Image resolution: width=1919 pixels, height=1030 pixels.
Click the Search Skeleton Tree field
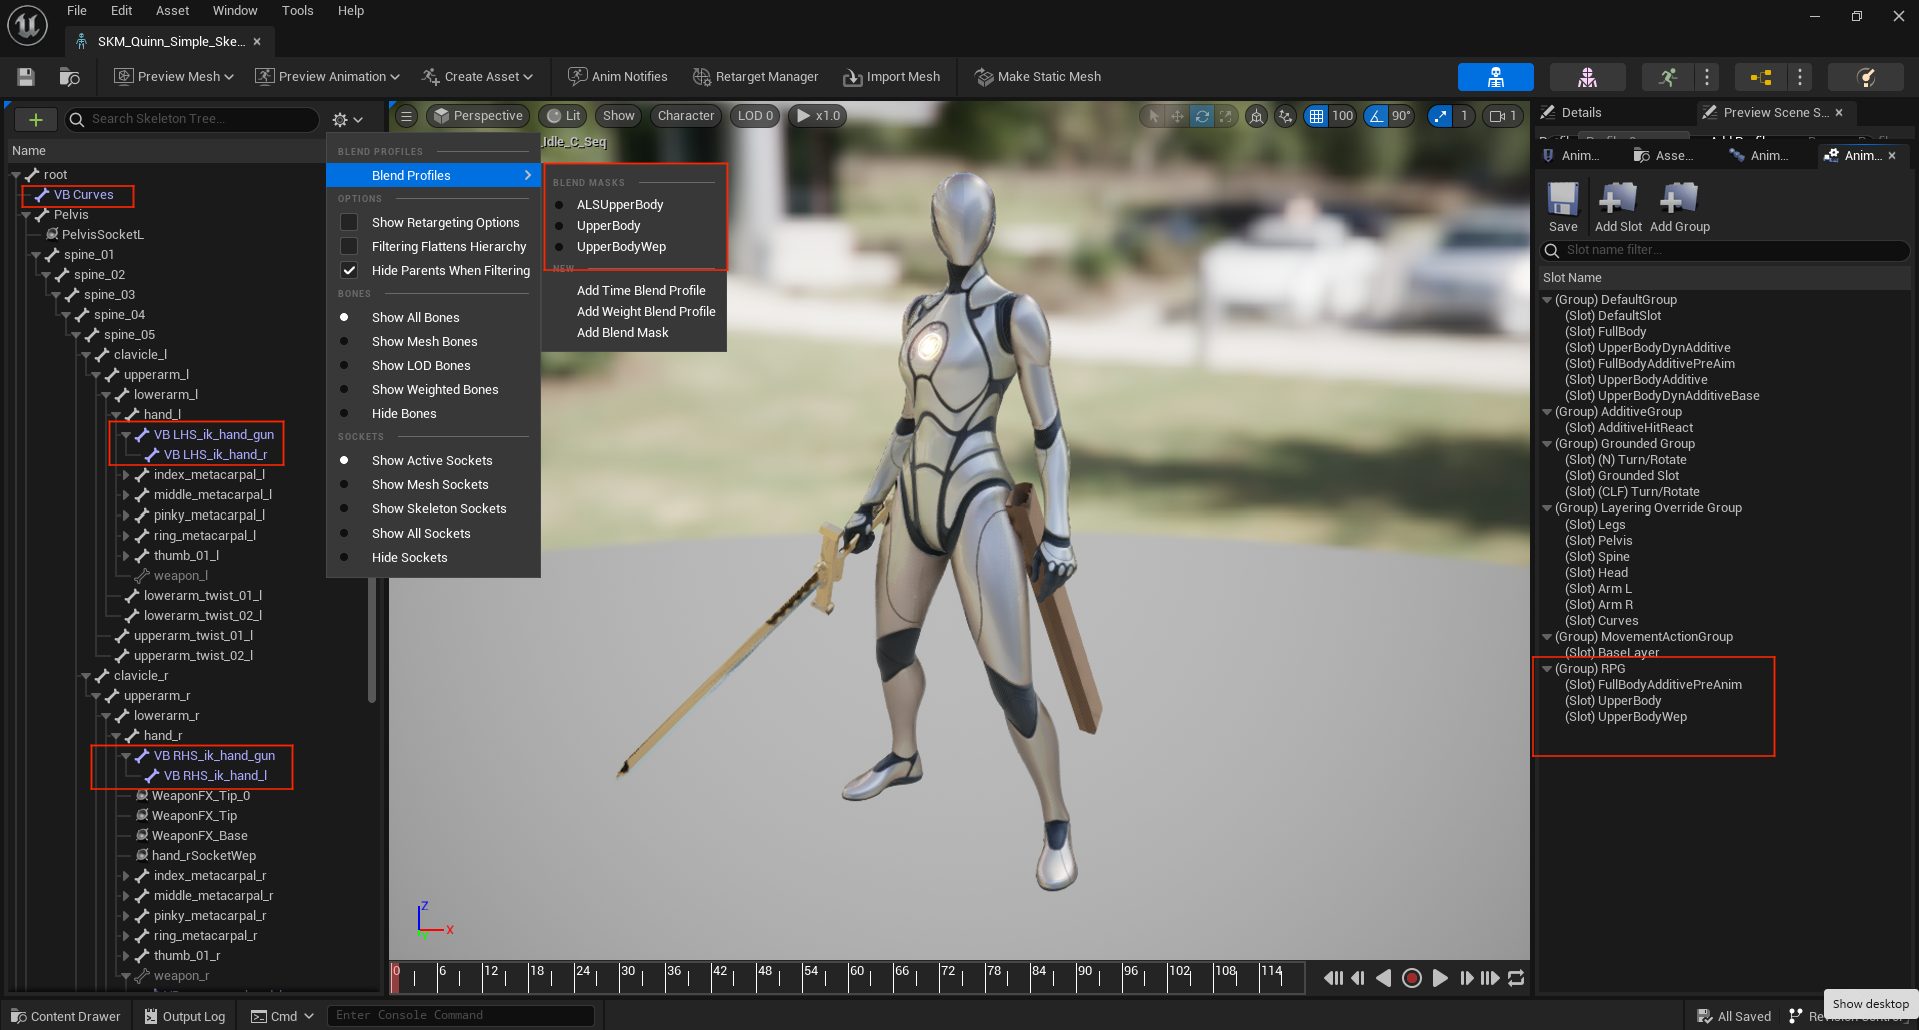[x=192, y=119]
